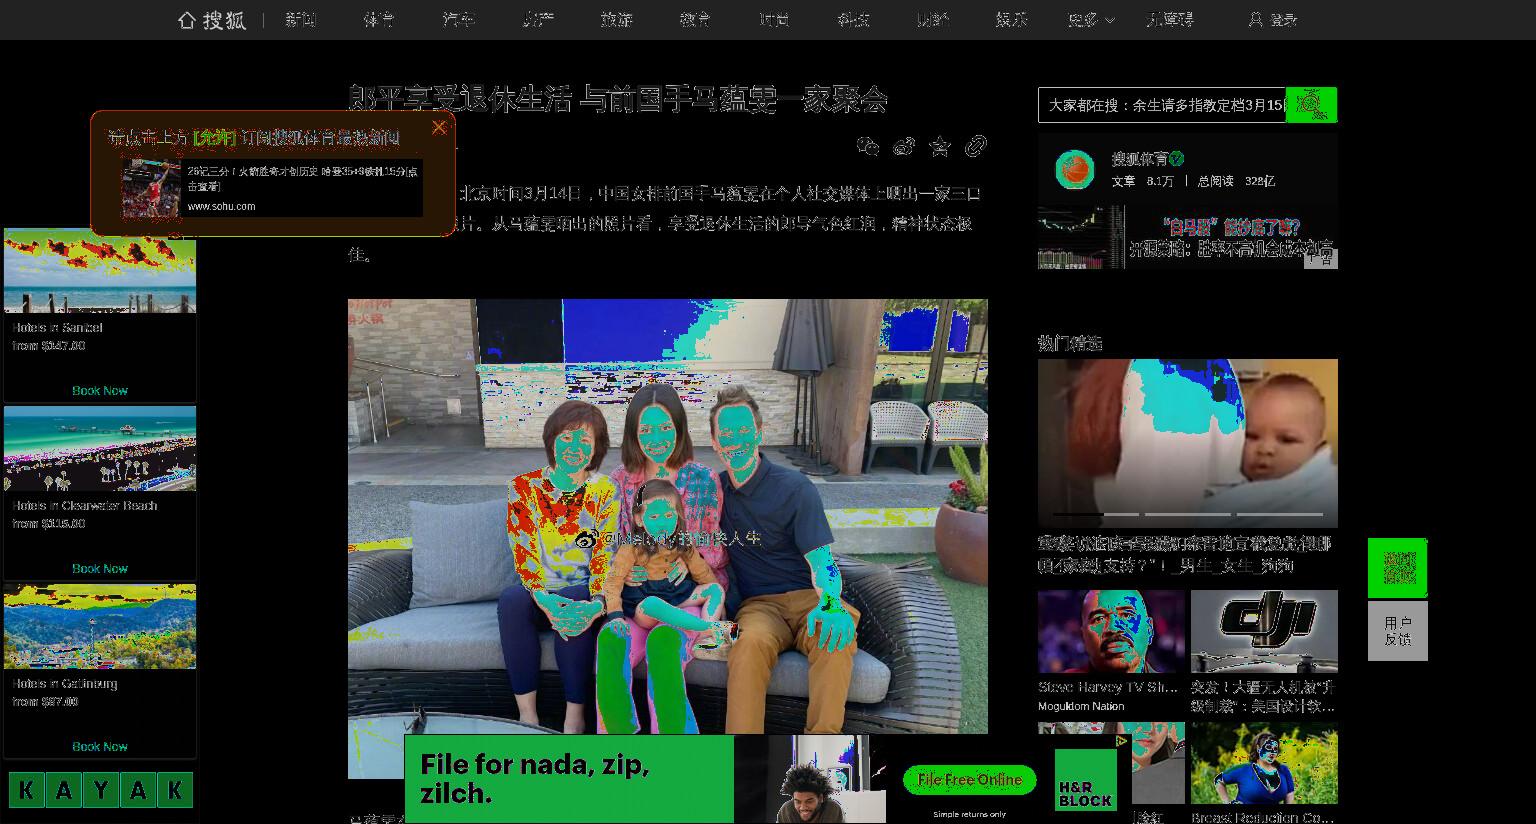Click the 总阅读 328亿 stat
This screenshot has height=824, width=1536.
click(1236, 181)
